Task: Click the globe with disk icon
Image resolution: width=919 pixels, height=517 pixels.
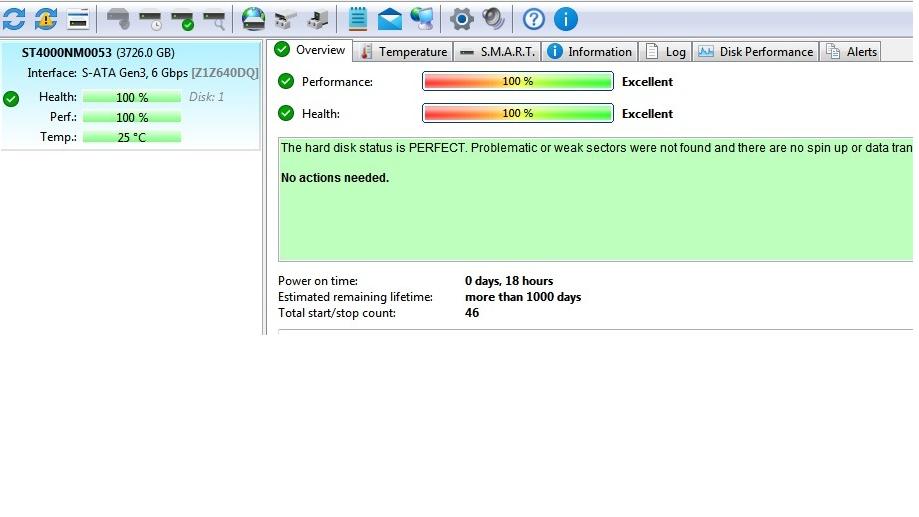Action: coord(254,19)
